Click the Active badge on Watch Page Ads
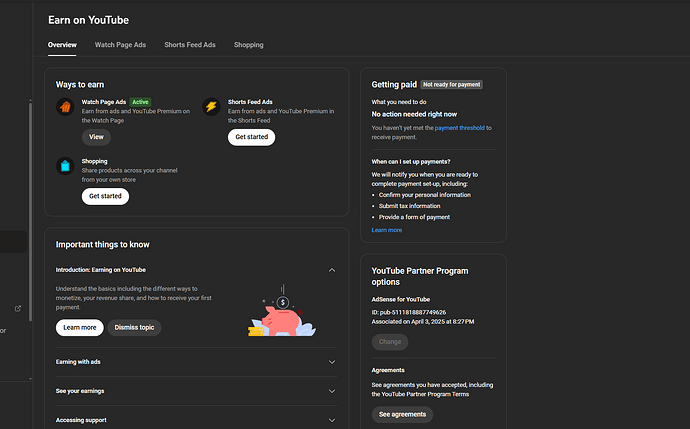Viewport: 690px width, 429px height. [140, 102]
